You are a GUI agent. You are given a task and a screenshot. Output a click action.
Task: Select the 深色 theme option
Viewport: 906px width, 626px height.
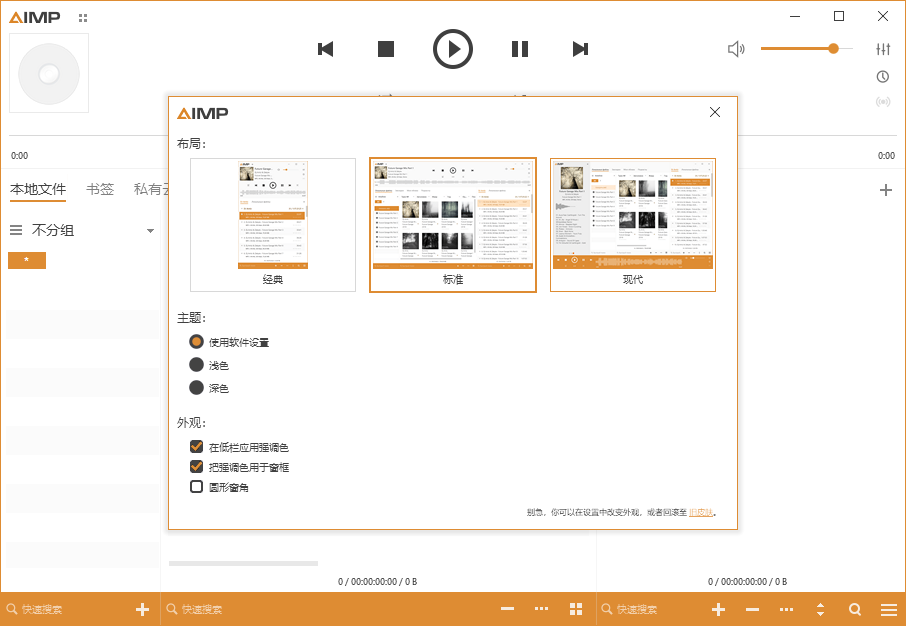point(197,388)
